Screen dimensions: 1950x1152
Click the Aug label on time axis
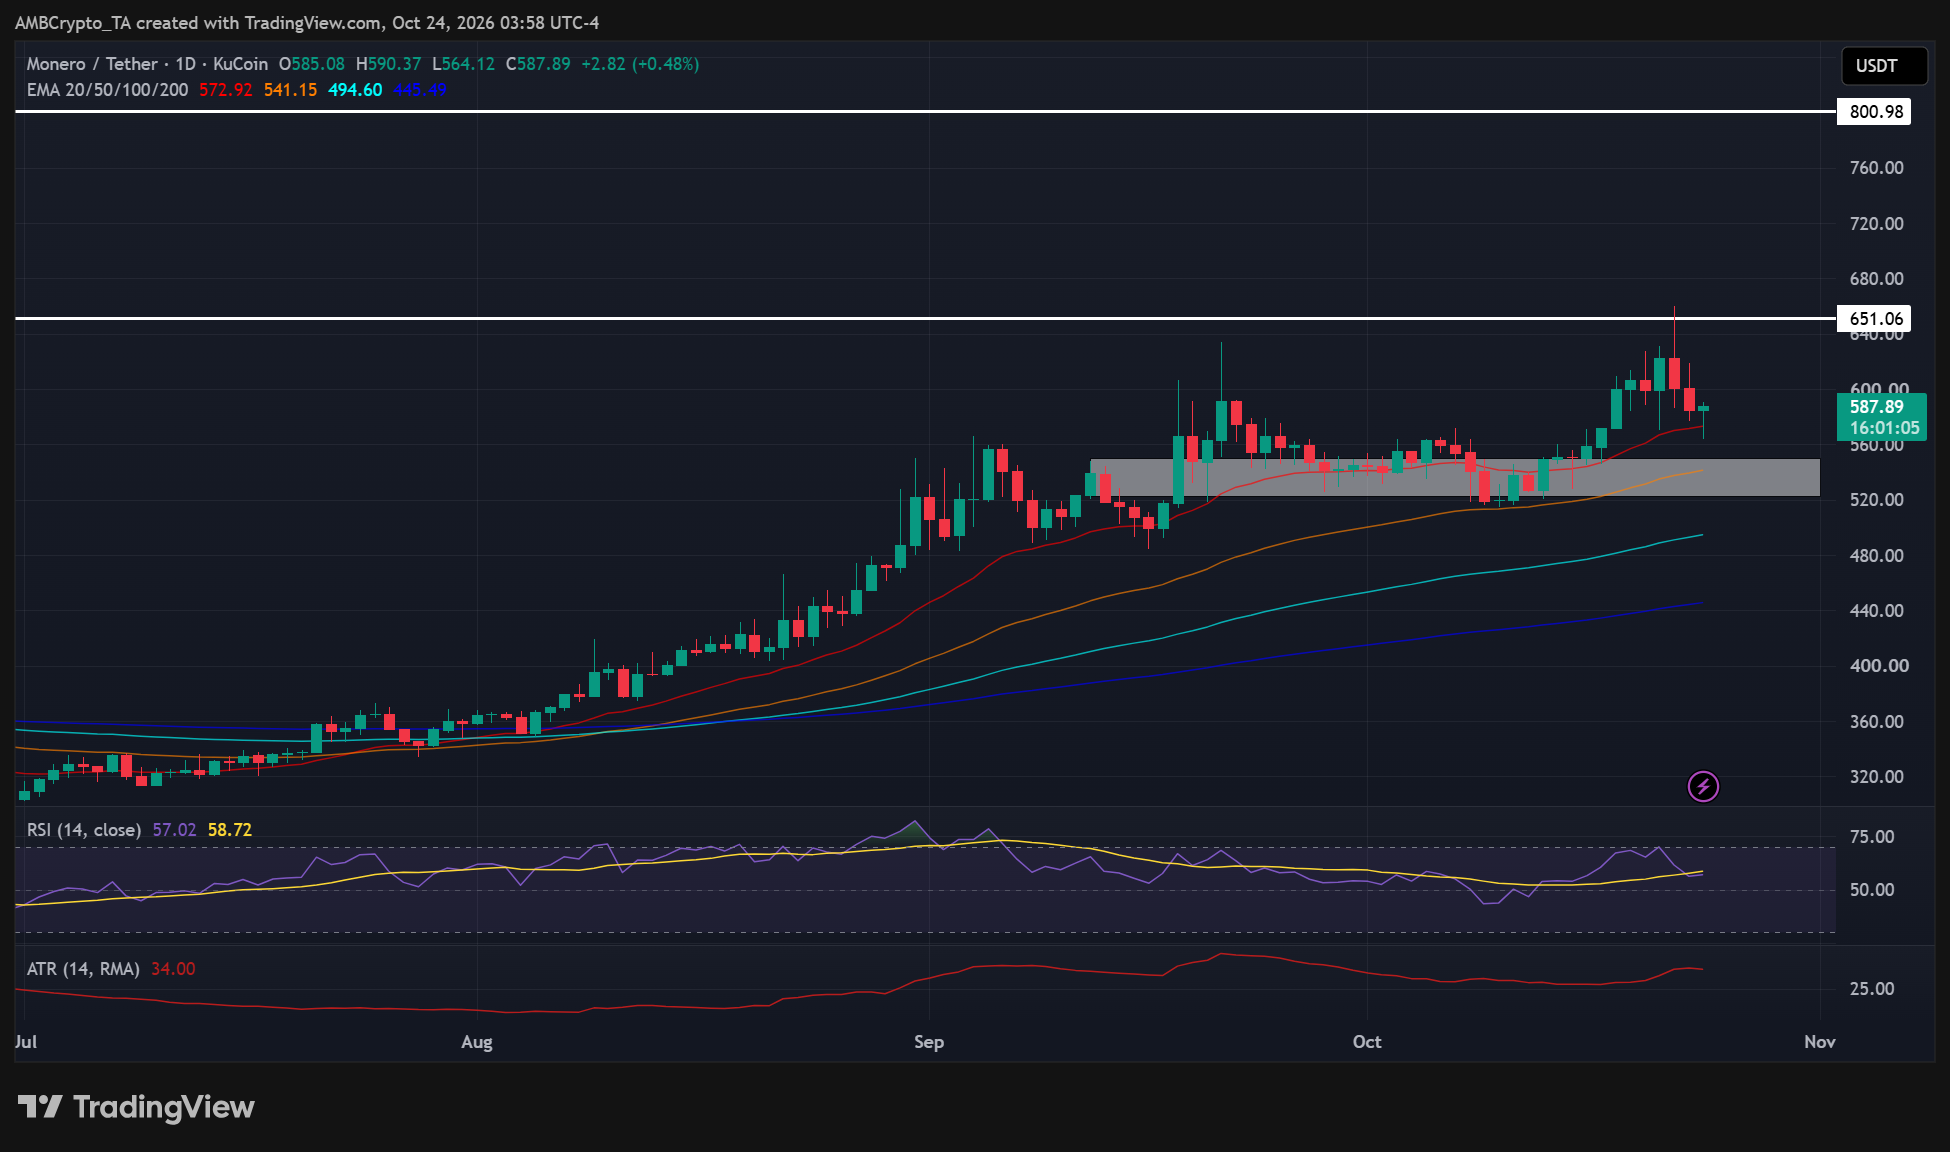(477, 1042)
